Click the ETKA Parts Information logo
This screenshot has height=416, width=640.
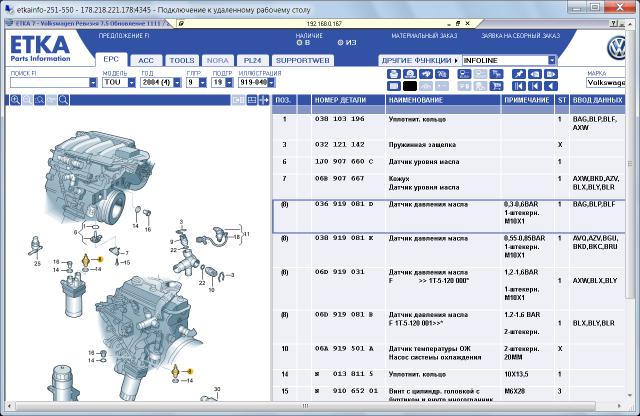[x=40, y=48]
